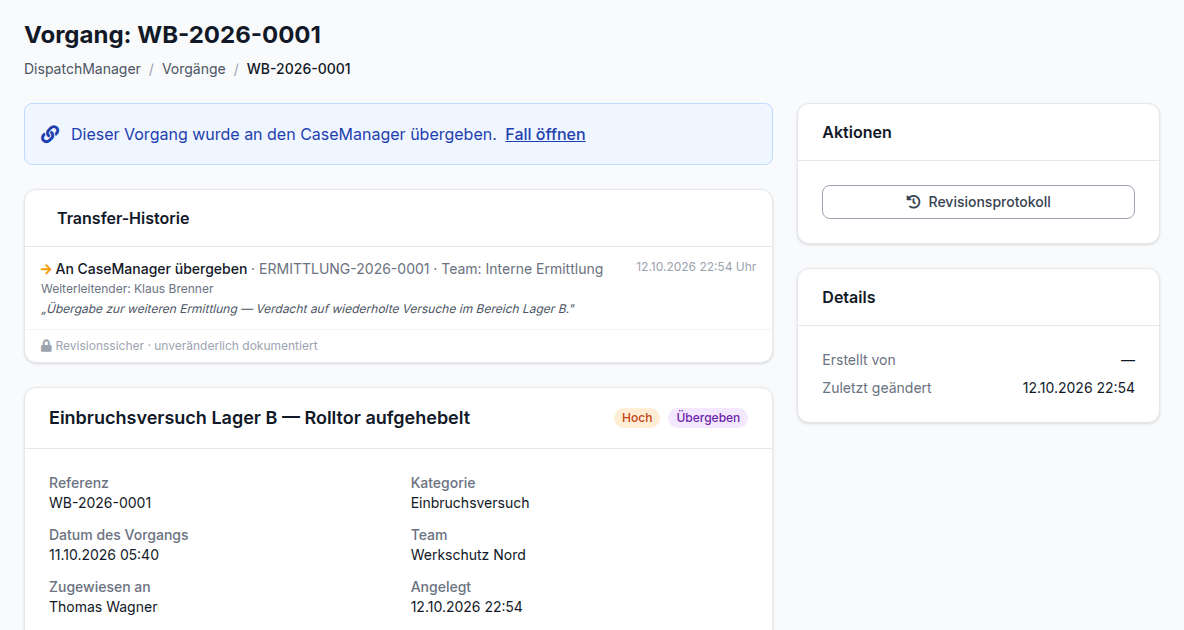Click the Kategorie value Einbruchsversuch
This screenshot has height=630, width=1184.
470,503
